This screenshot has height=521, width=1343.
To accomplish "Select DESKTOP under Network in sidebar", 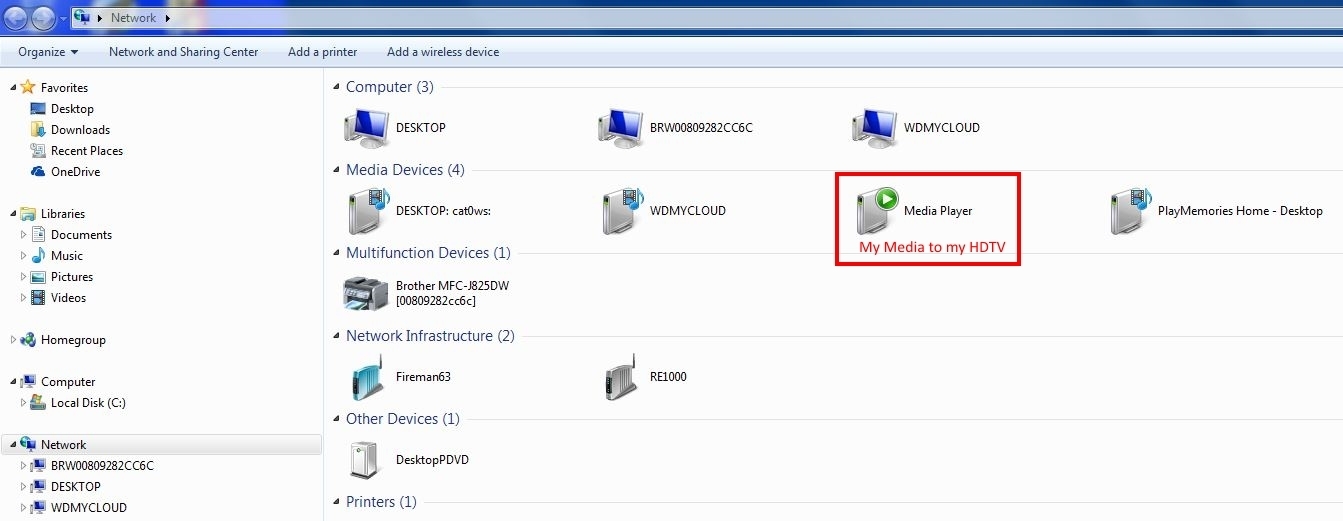I will [76, 486].
